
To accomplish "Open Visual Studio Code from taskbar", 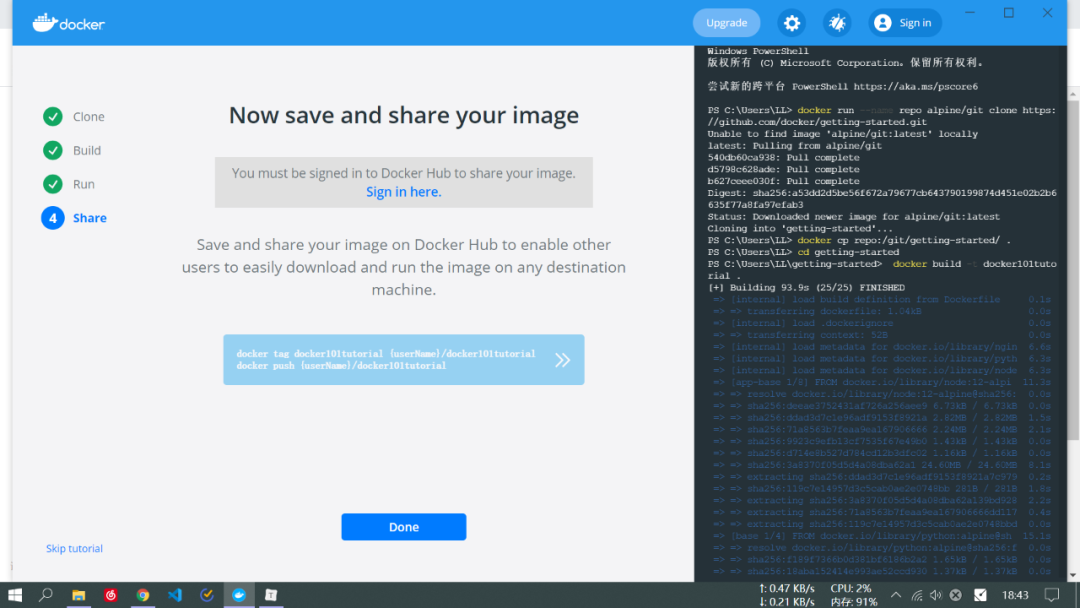I will (x=174, y=595).
